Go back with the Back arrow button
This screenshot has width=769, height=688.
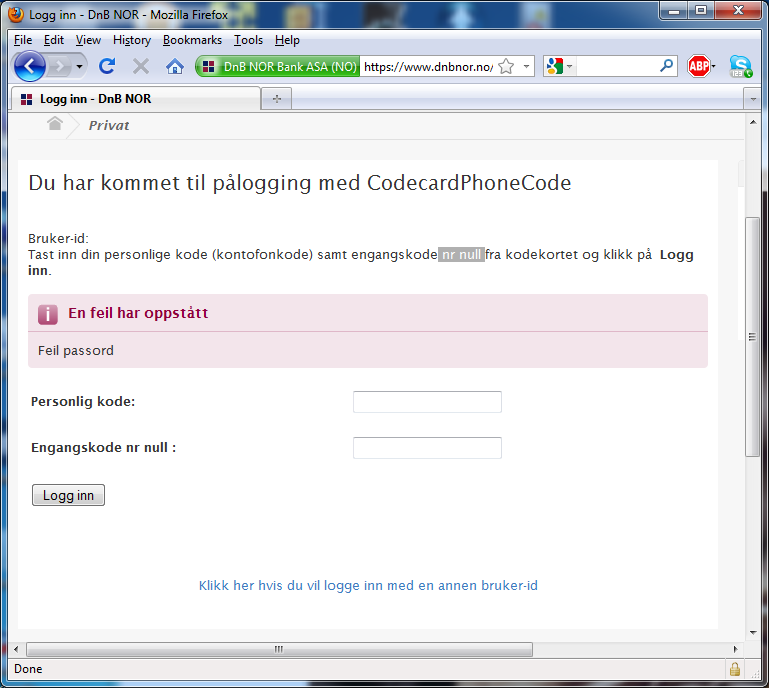29,66
